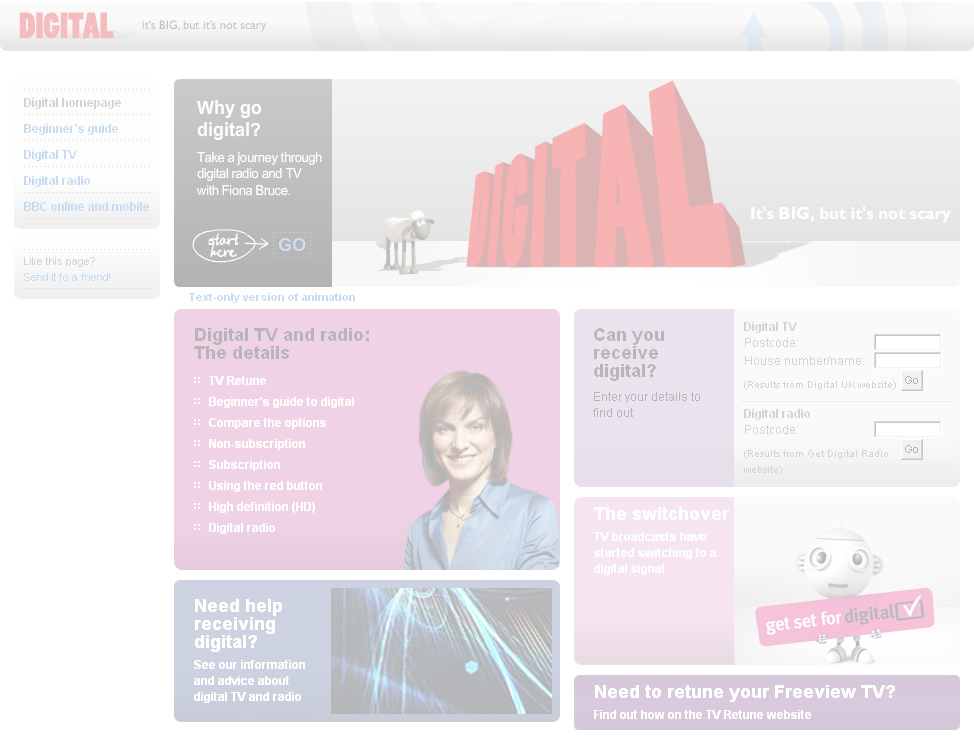Open 'Using the red button' info

(x=264, y=485)
